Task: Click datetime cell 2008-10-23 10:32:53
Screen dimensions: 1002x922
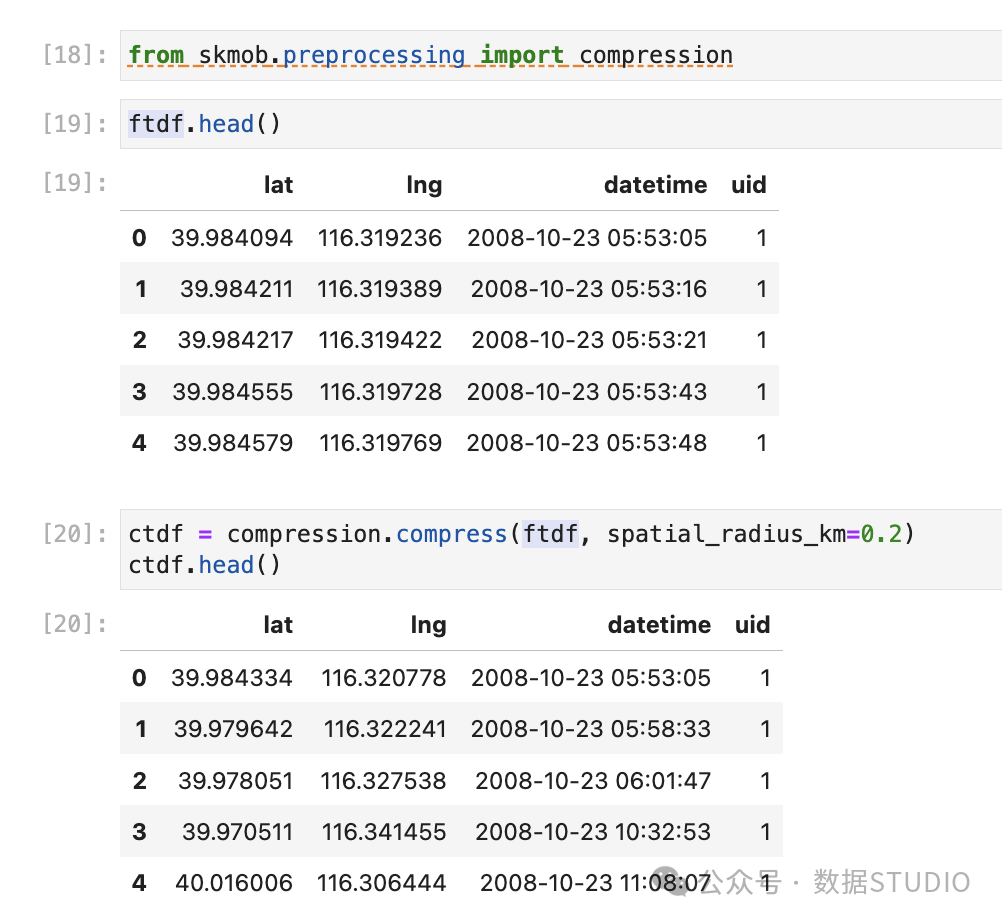Action: coord(593,832)
